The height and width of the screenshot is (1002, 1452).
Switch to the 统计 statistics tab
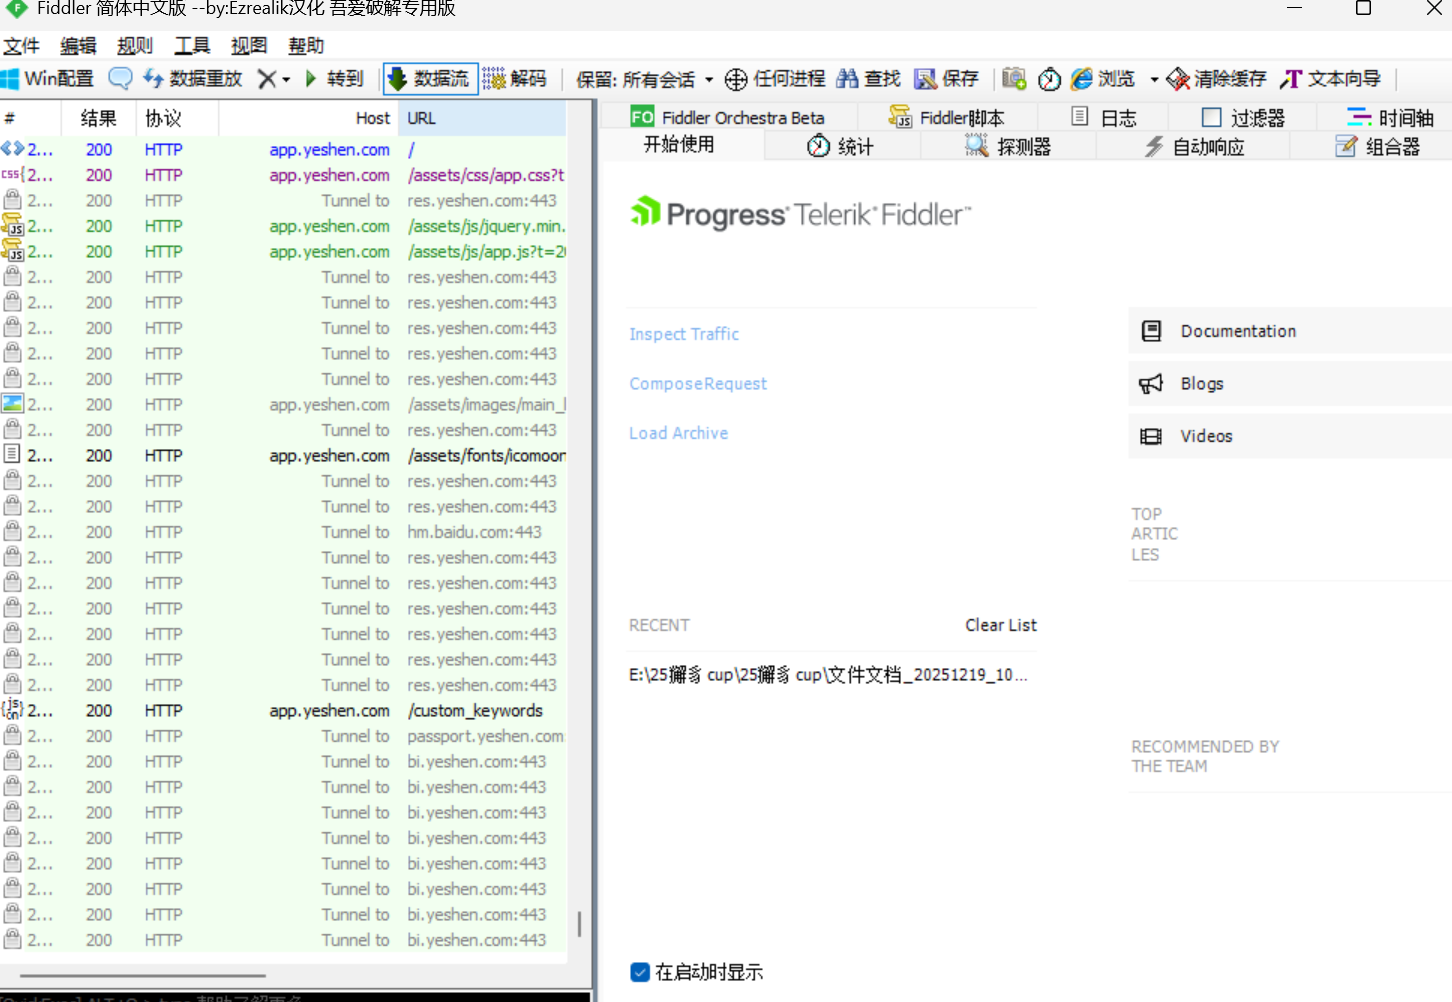click(x=841, y=146)
